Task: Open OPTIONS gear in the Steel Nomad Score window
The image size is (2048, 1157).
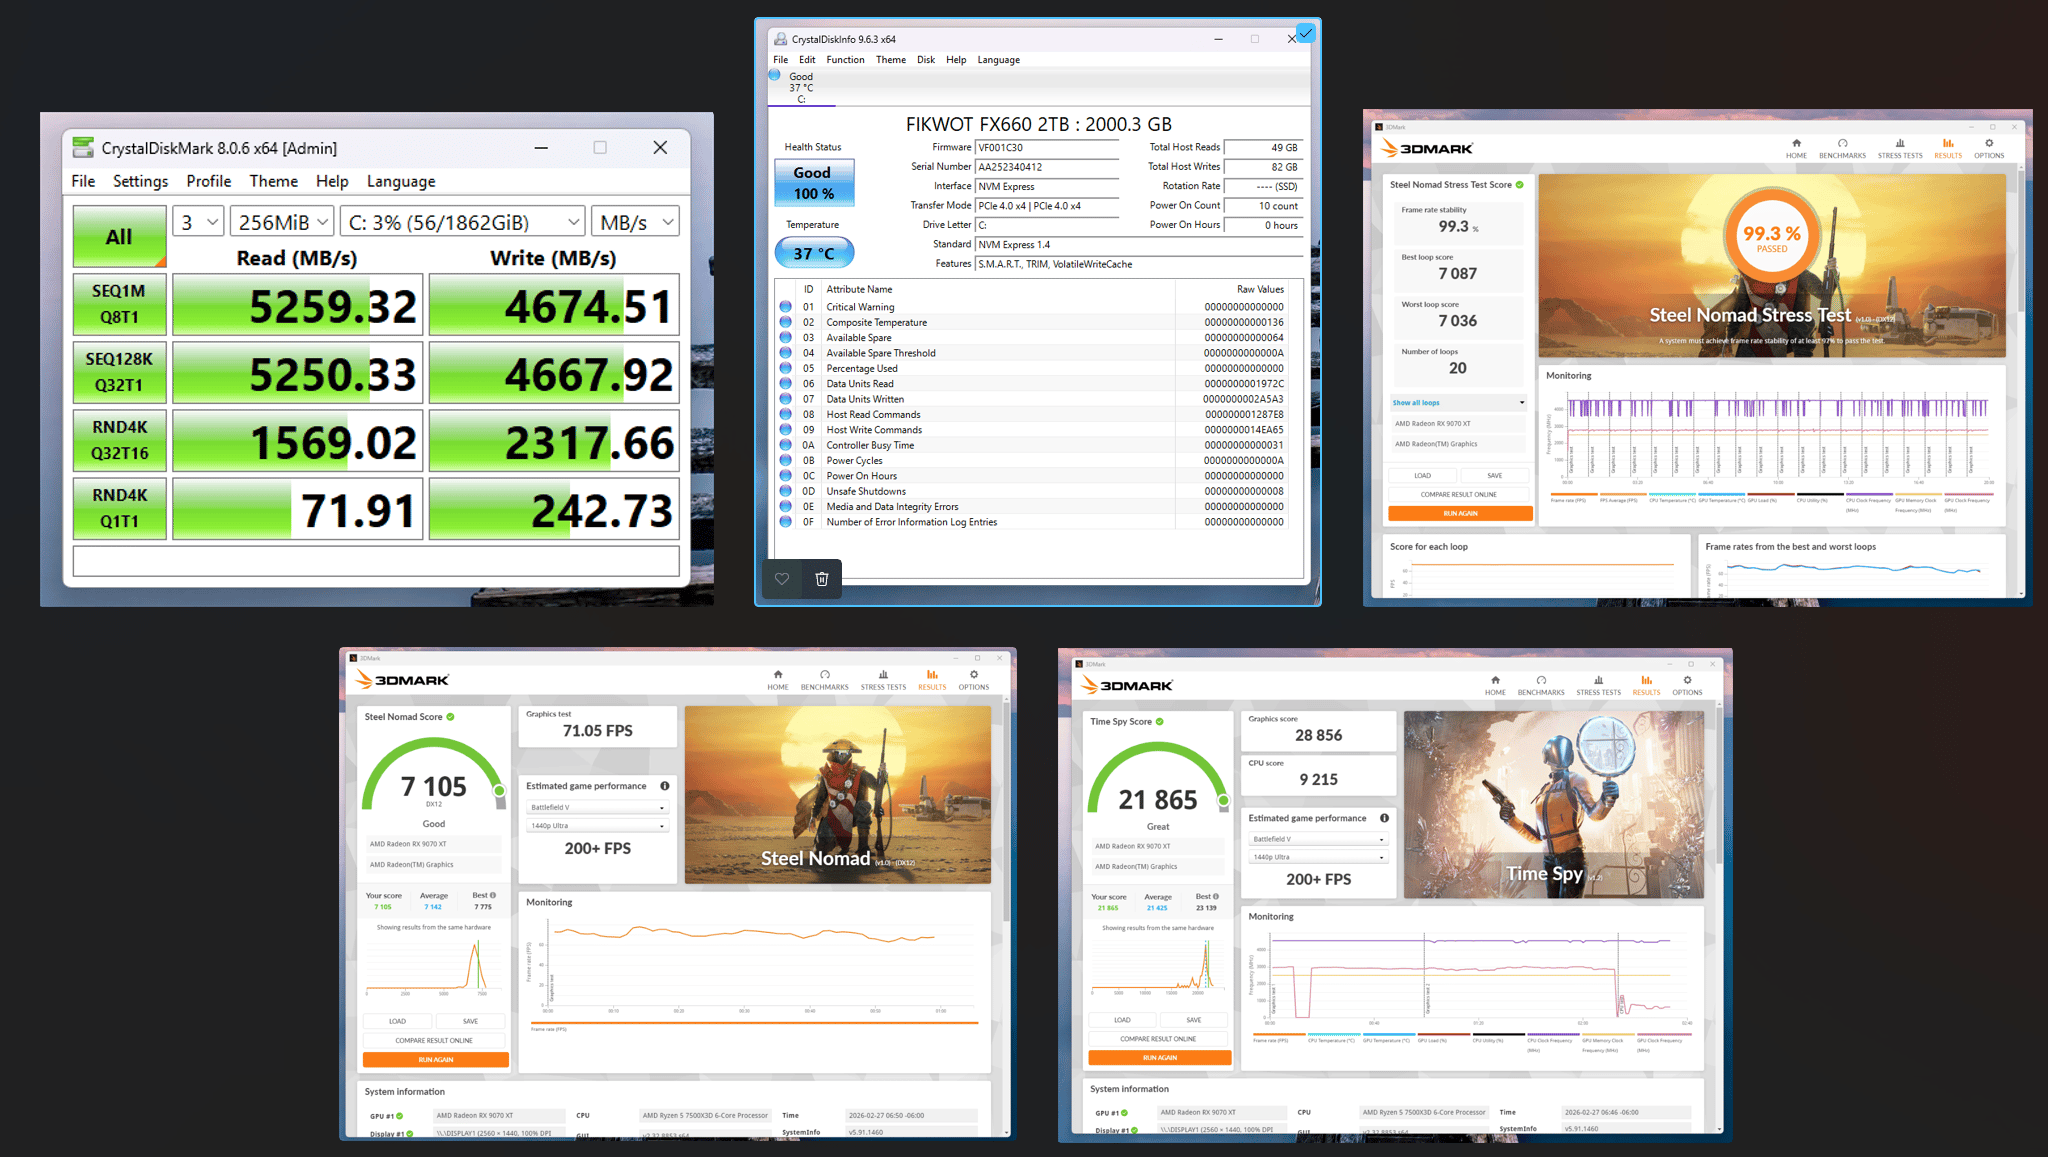Action: point(973,674)
